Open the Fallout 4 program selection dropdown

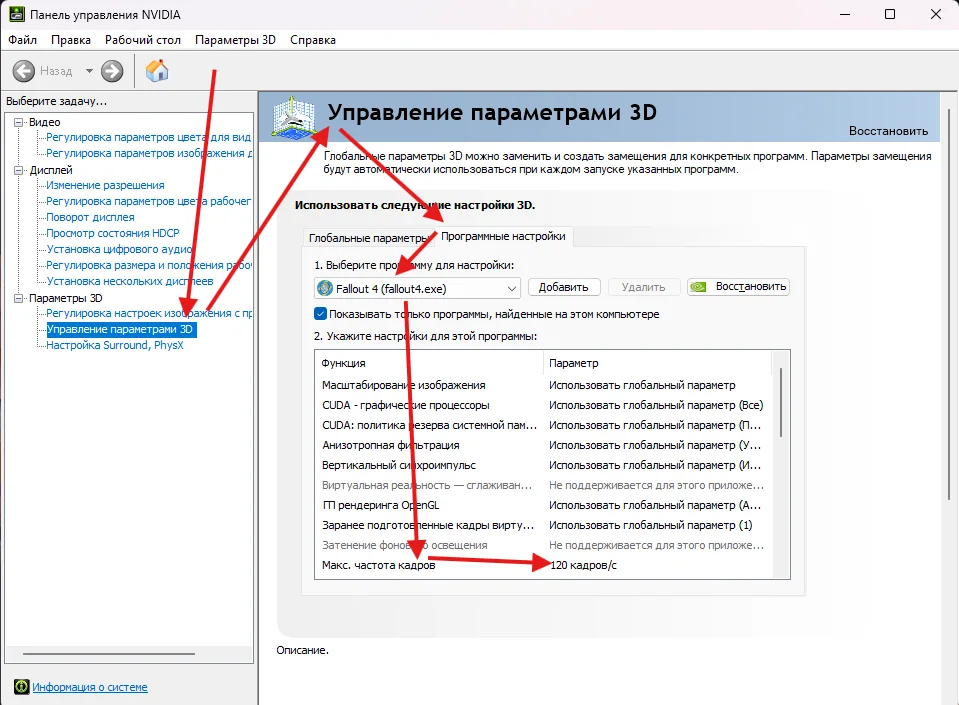pos(512,288)
